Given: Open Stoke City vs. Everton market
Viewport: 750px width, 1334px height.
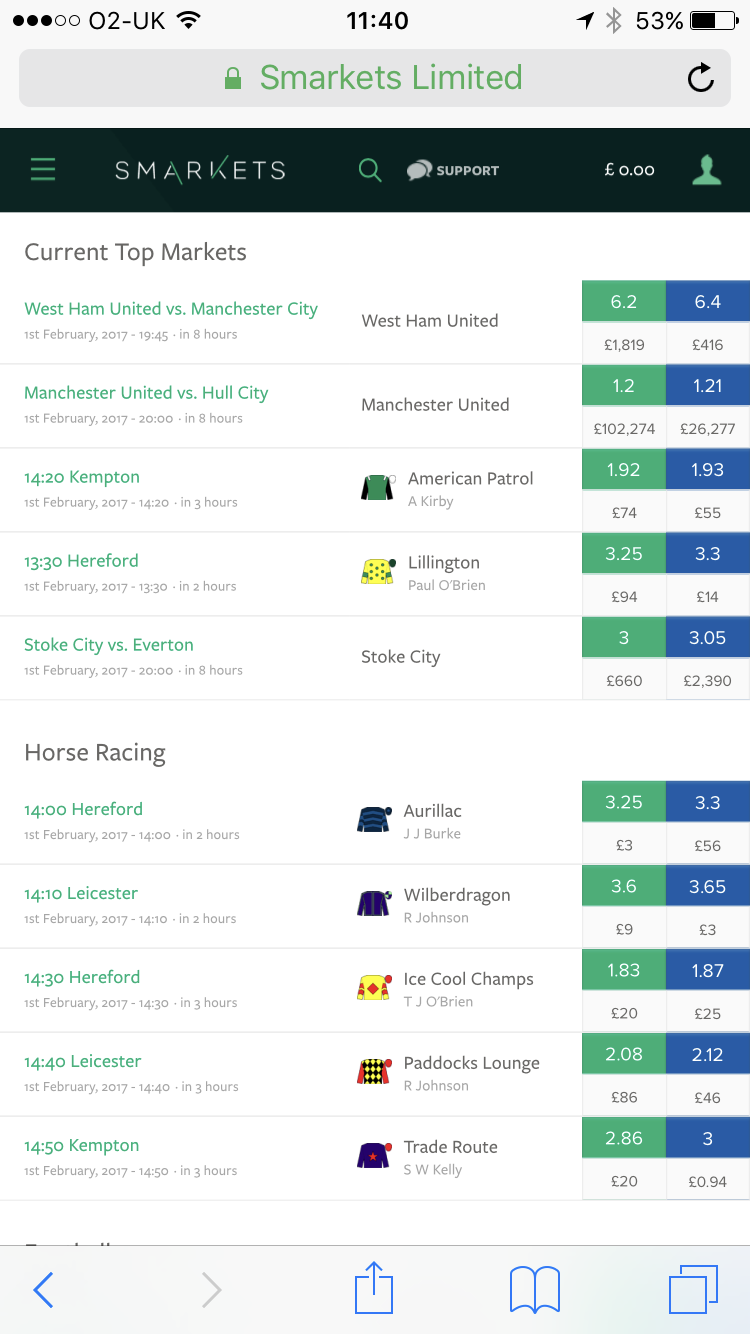Looking at the screenshot, I should point(109,645).
